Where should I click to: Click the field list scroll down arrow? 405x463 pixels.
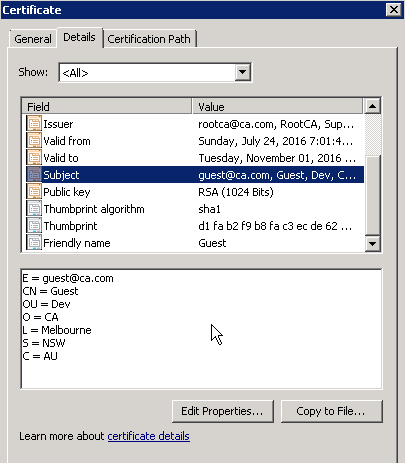click(373, 243)
